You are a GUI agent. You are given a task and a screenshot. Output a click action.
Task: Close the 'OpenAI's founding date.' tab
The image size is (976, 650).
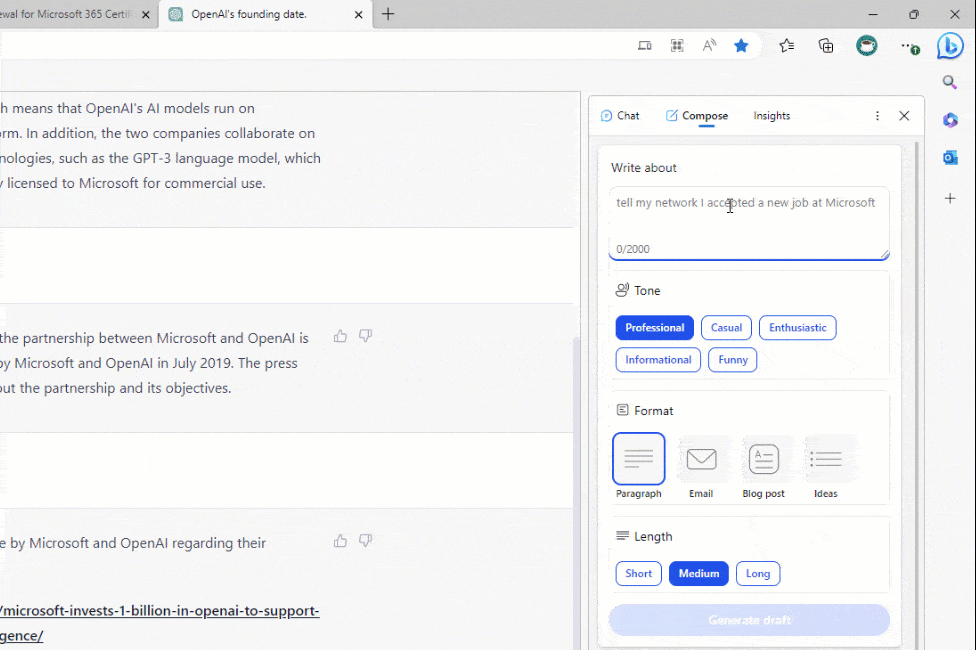pos(359,14)
